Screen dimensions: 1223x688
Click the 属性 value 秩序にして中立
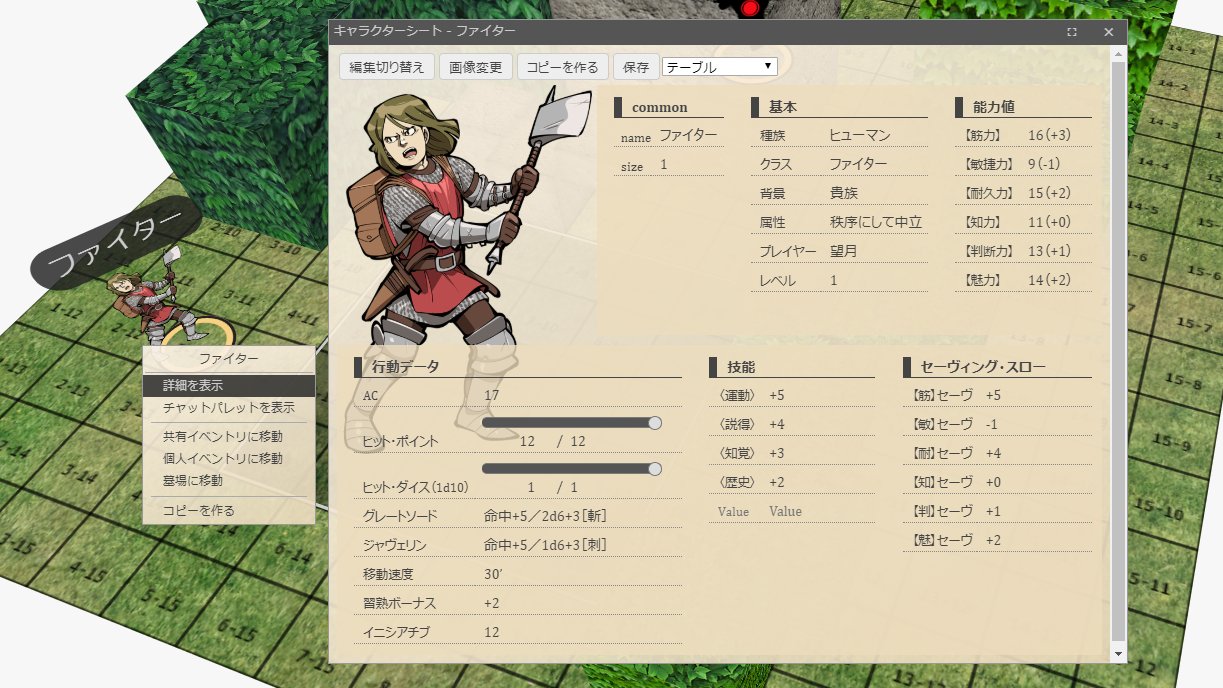(875, 222)
